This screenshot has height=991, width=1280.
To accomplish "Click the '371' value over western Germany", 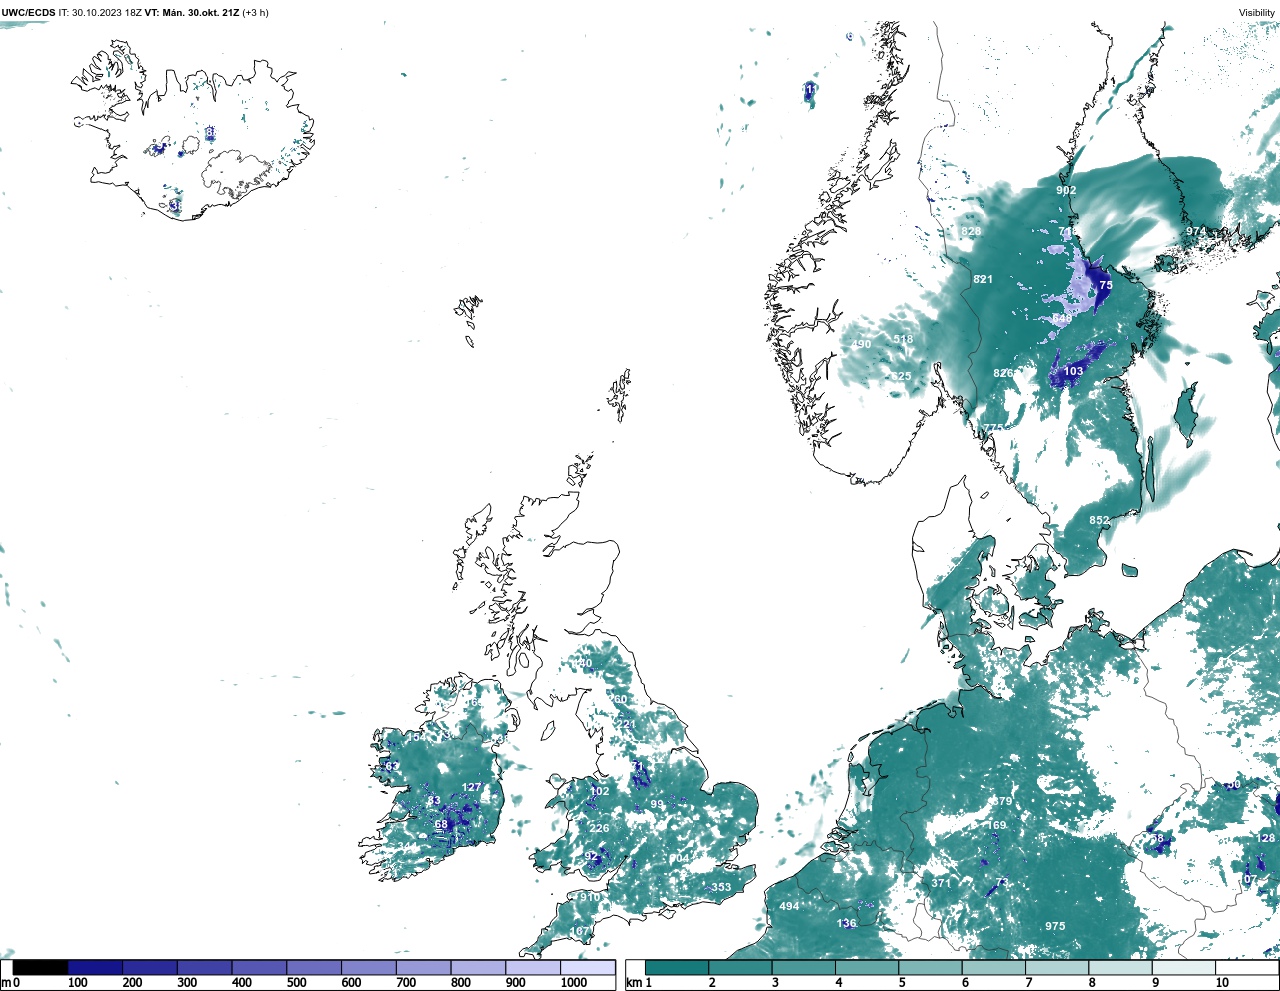I will [941, 883].
